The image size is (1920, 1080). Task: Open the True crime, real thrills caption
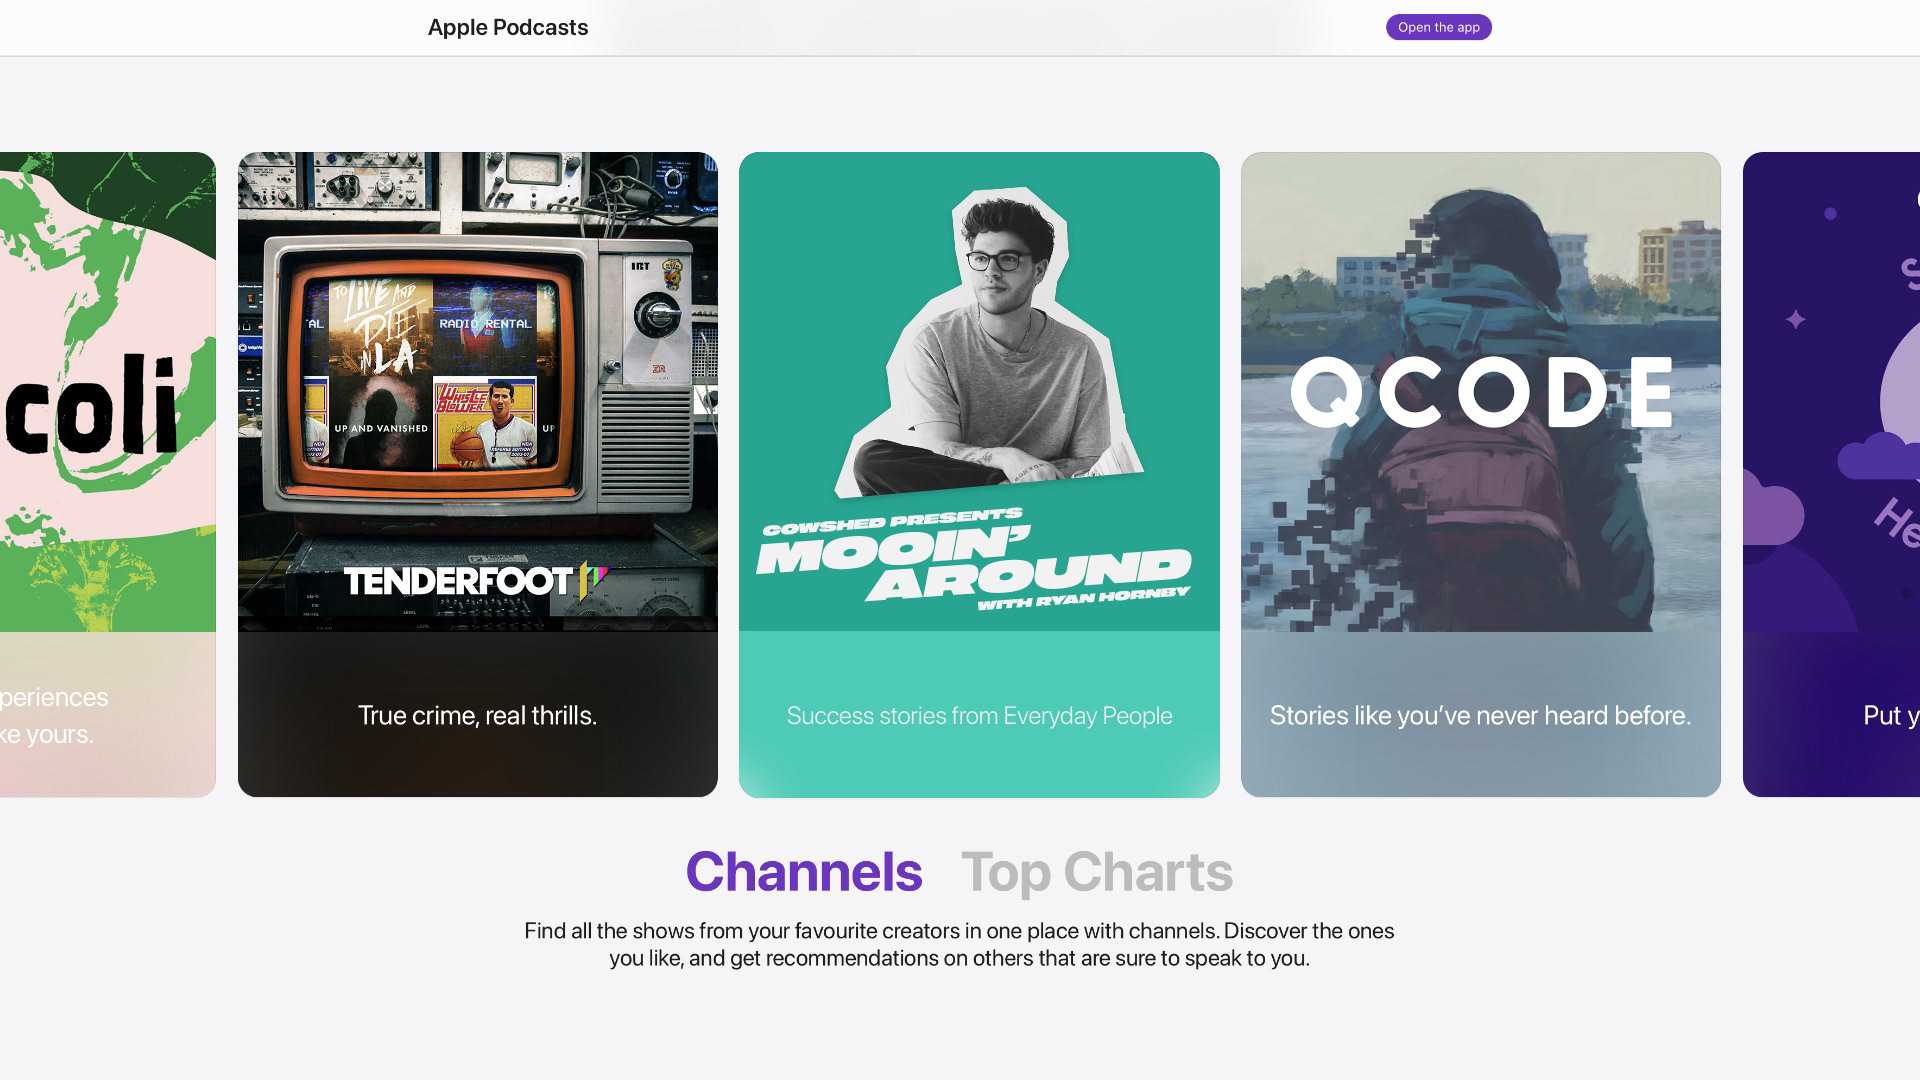[x=477, y=715]
